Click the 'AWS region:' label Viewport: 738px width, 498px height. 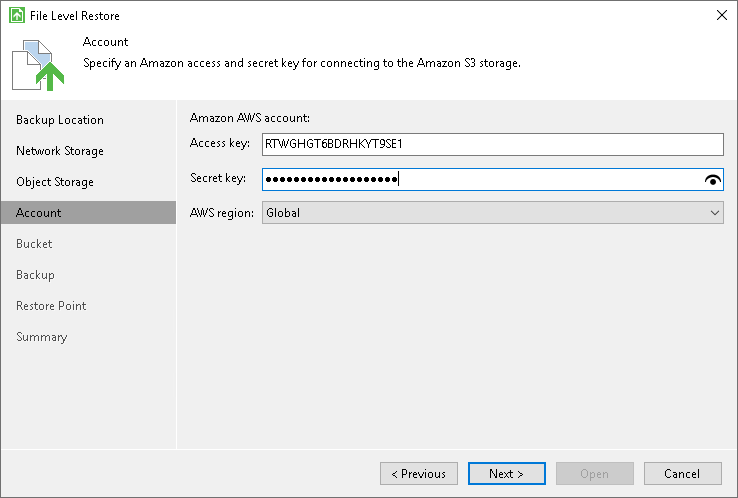222,213
